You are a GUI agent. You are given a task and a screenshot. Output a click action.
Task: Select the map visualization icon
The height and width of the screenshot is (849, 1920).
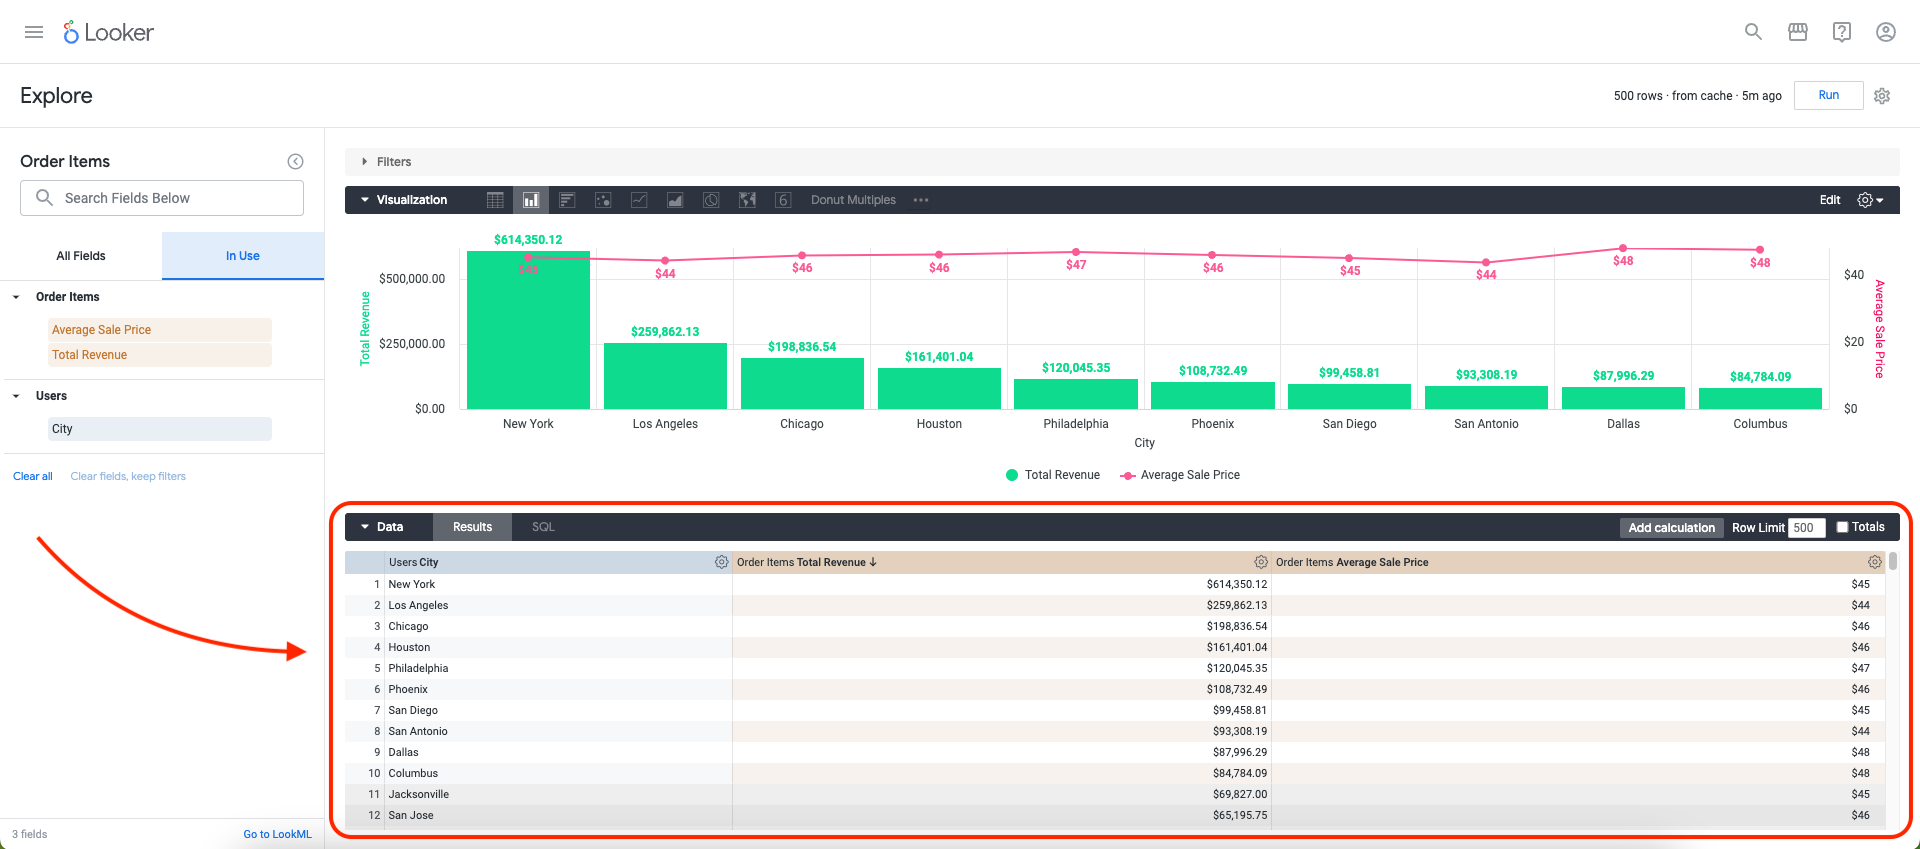[747, 200]
